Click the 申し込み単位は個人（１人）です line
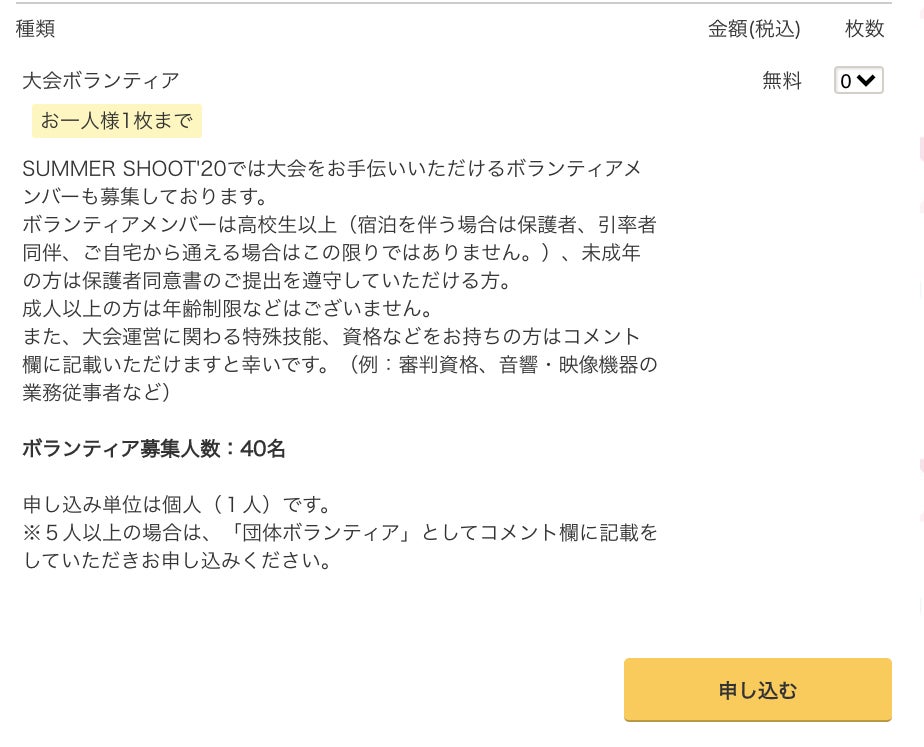 177,505
